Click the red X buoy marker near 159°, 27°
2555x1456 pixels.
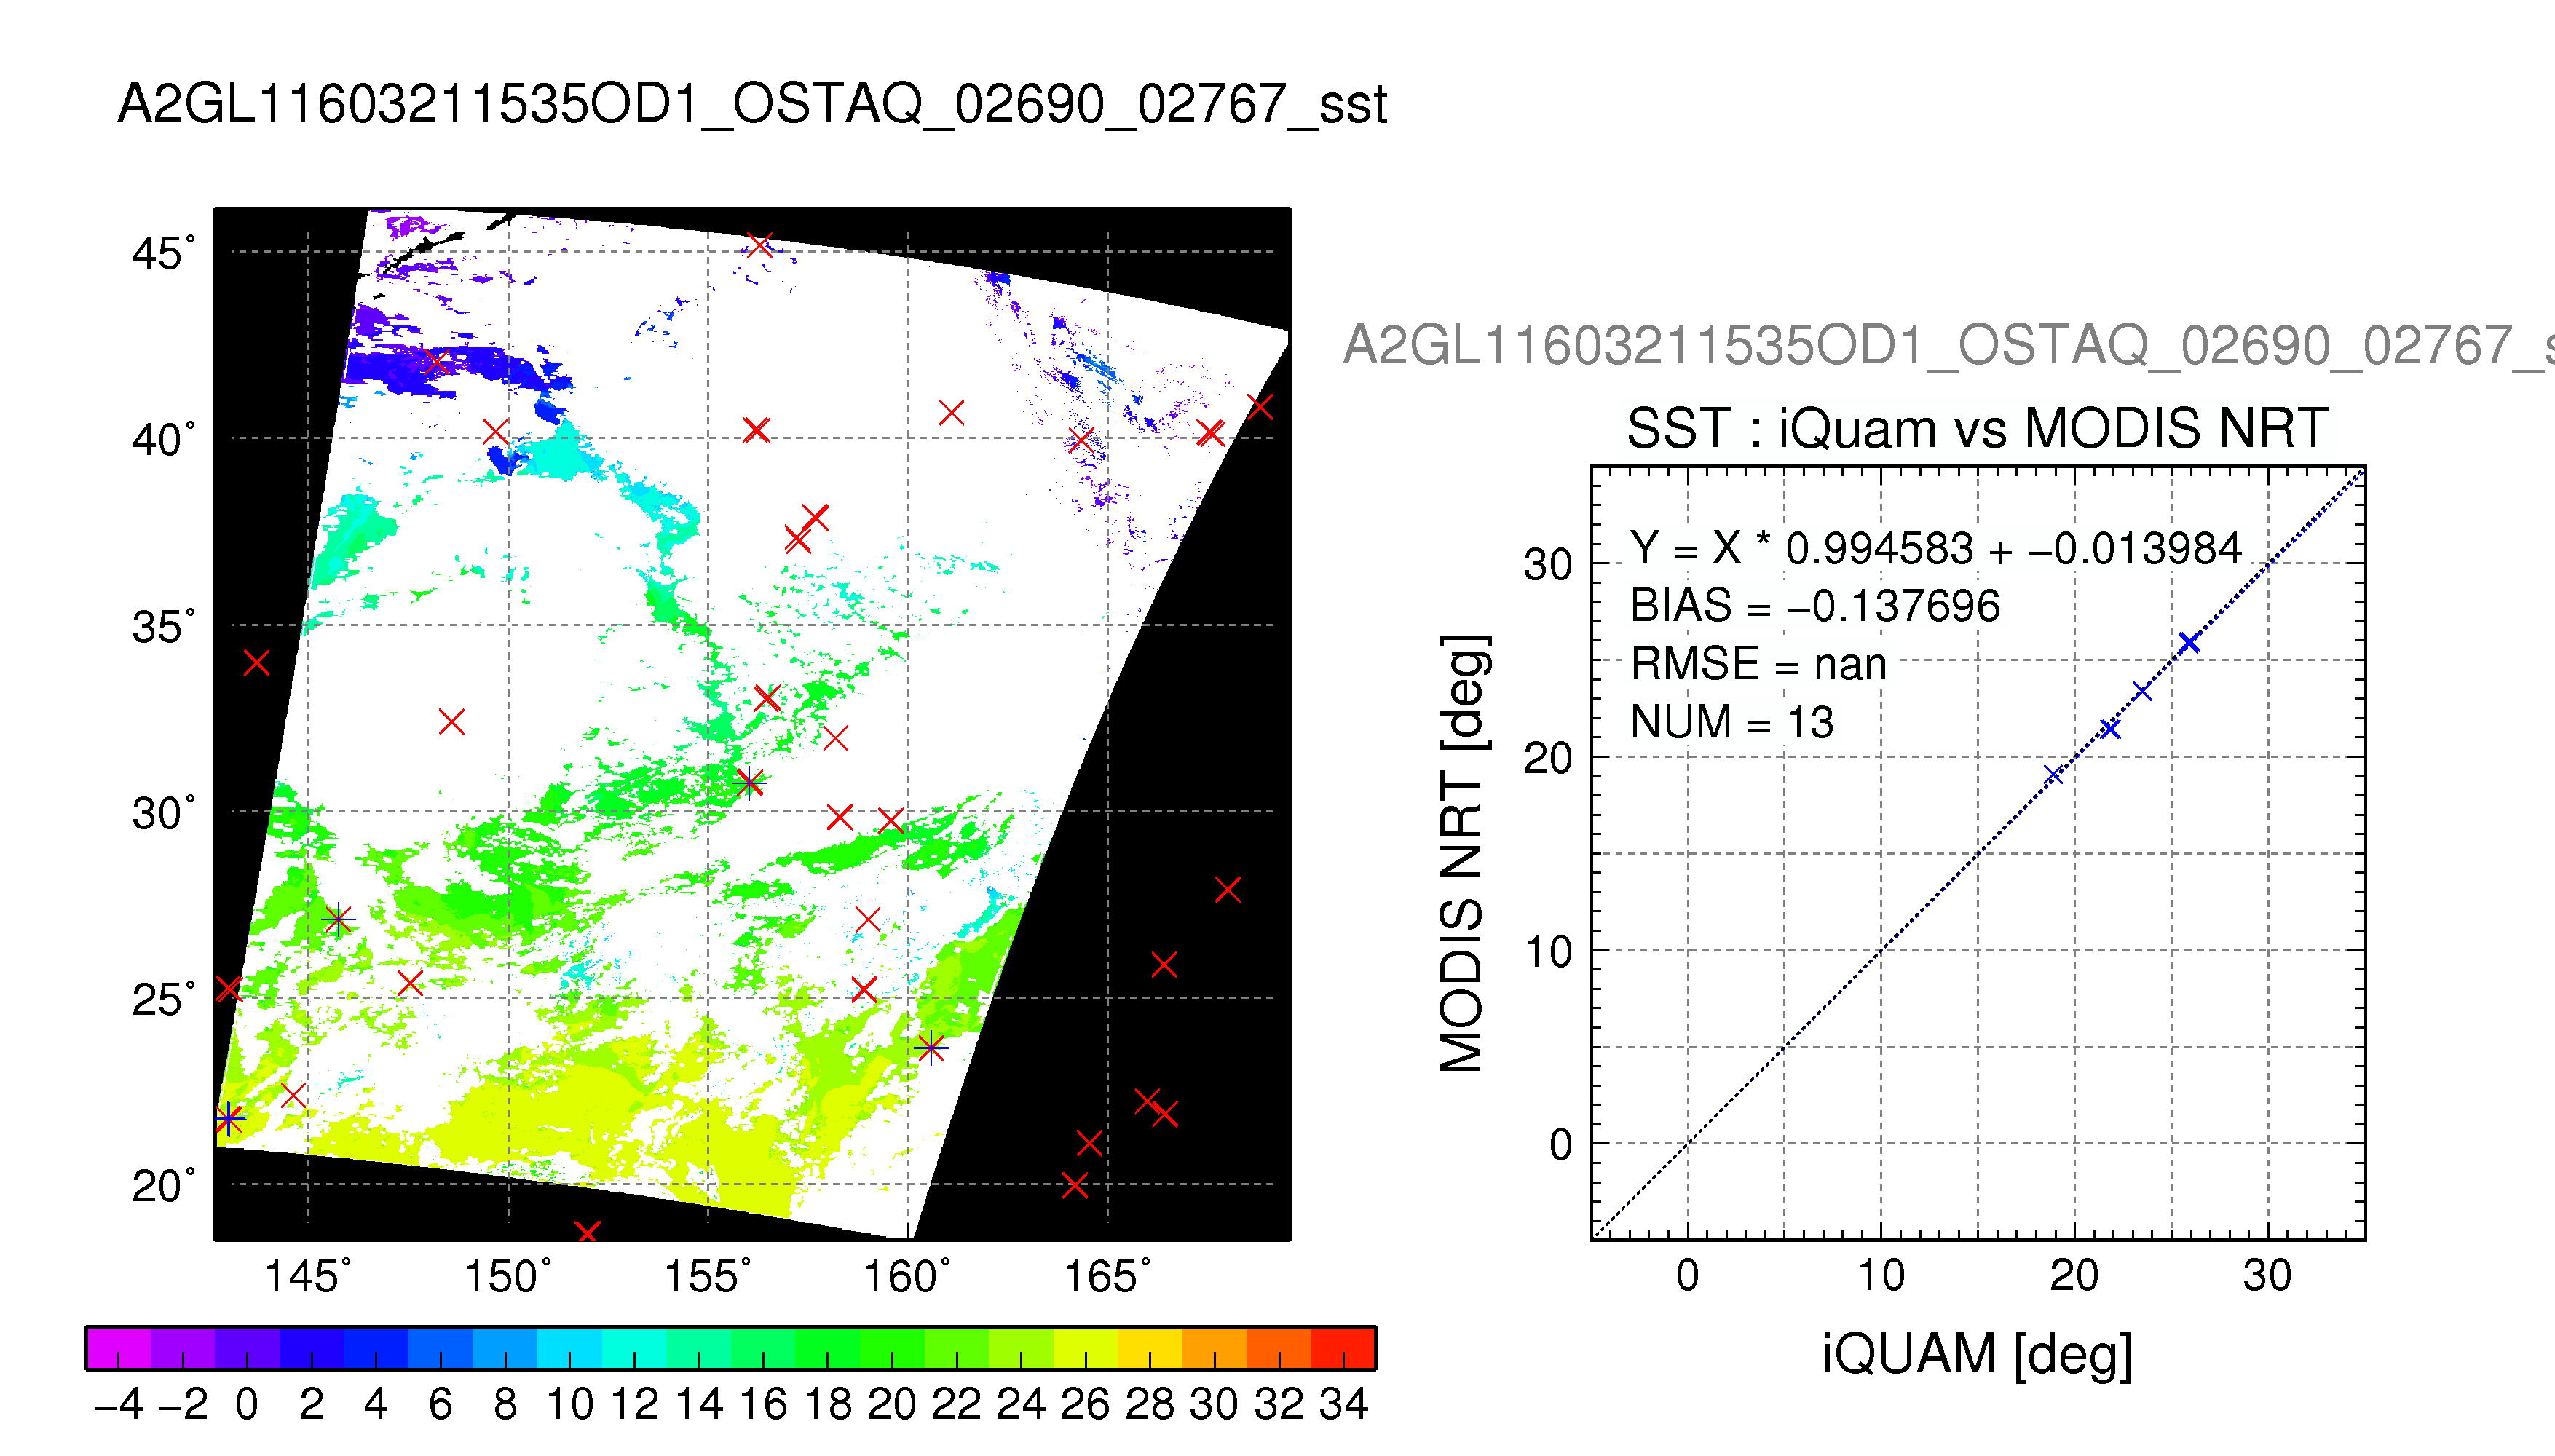(x=868, y=919)
